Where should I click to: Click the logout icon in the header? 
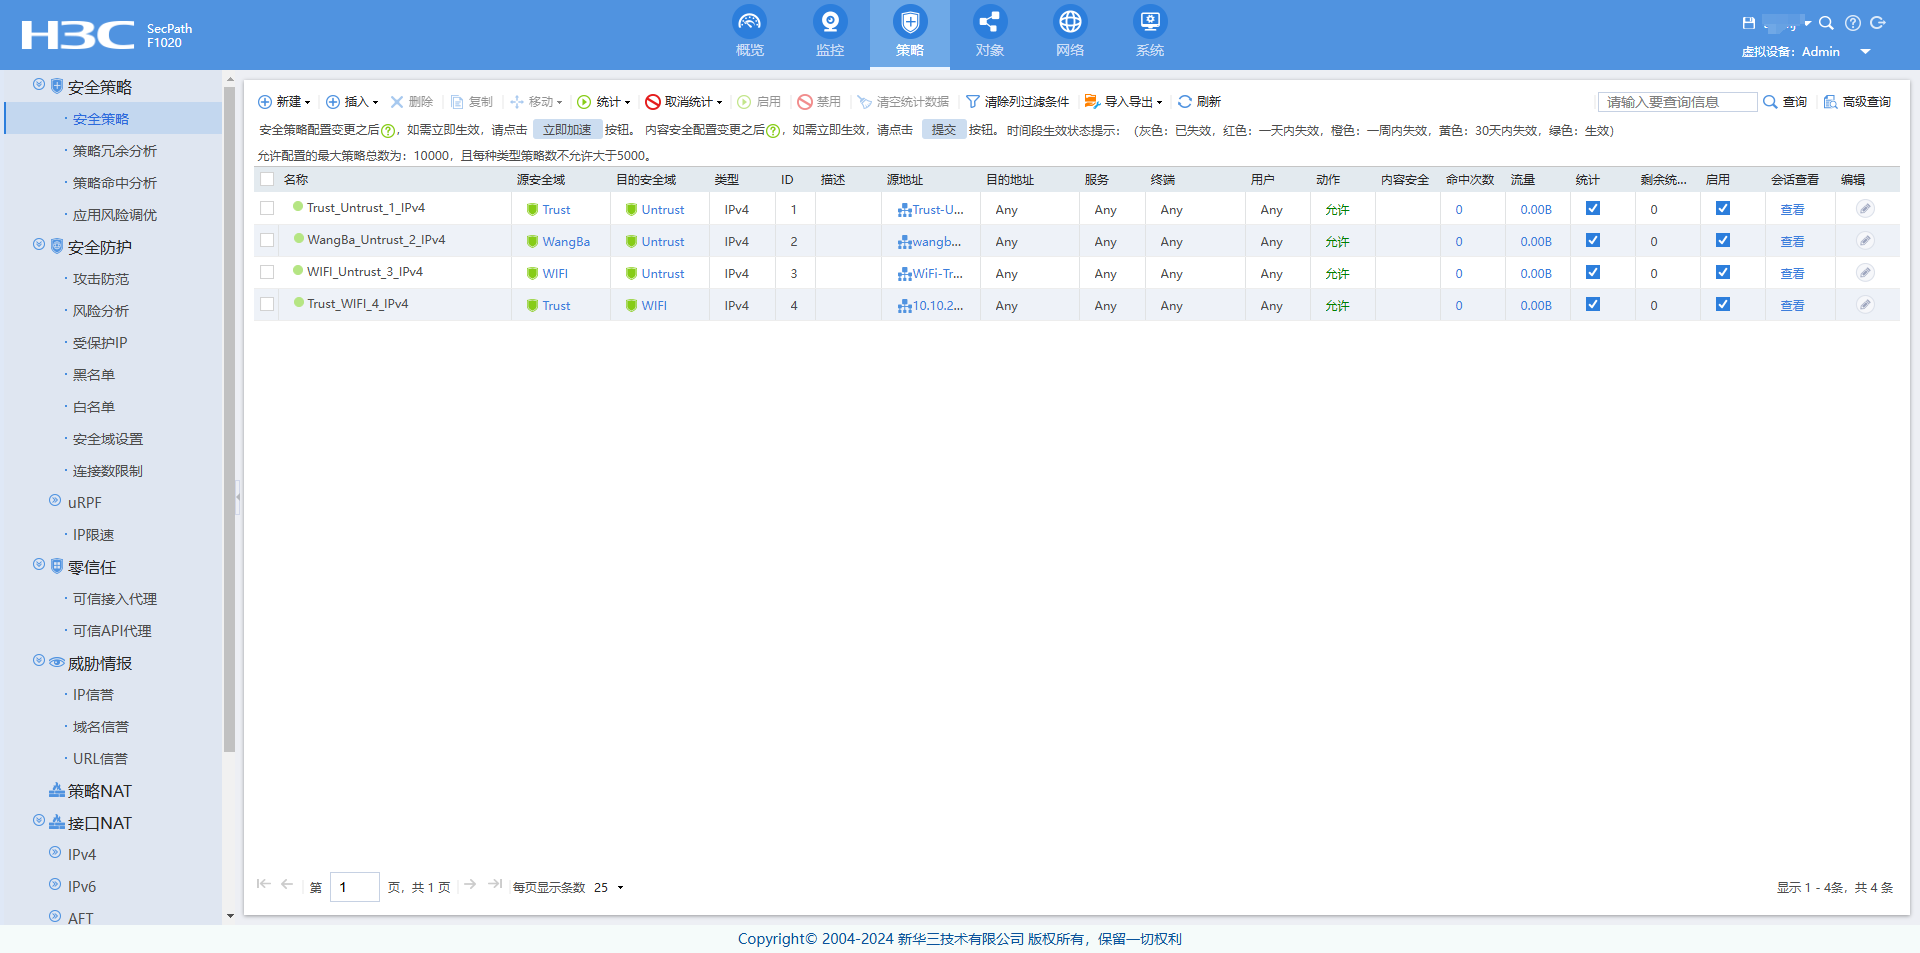1878,23
